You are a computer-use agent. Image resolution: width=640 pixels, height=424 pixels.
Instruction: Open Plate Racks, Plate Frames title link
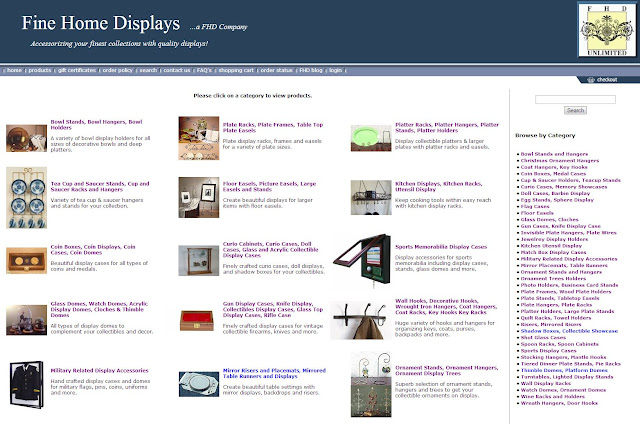tap(273, 127)
